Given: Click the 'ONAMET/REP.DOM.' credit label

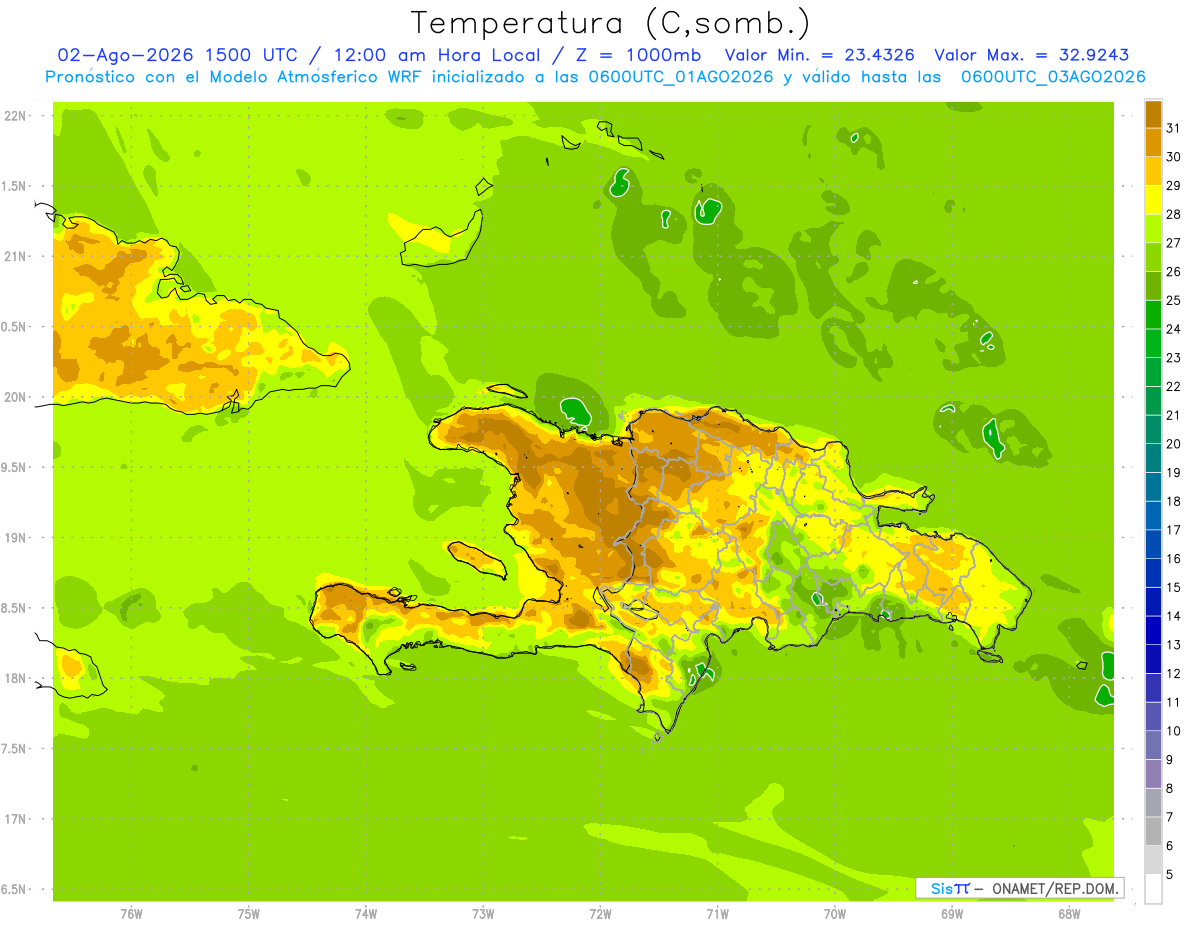Looking at the screenshot, I should pyautogui.click(x=1054, y=888).
